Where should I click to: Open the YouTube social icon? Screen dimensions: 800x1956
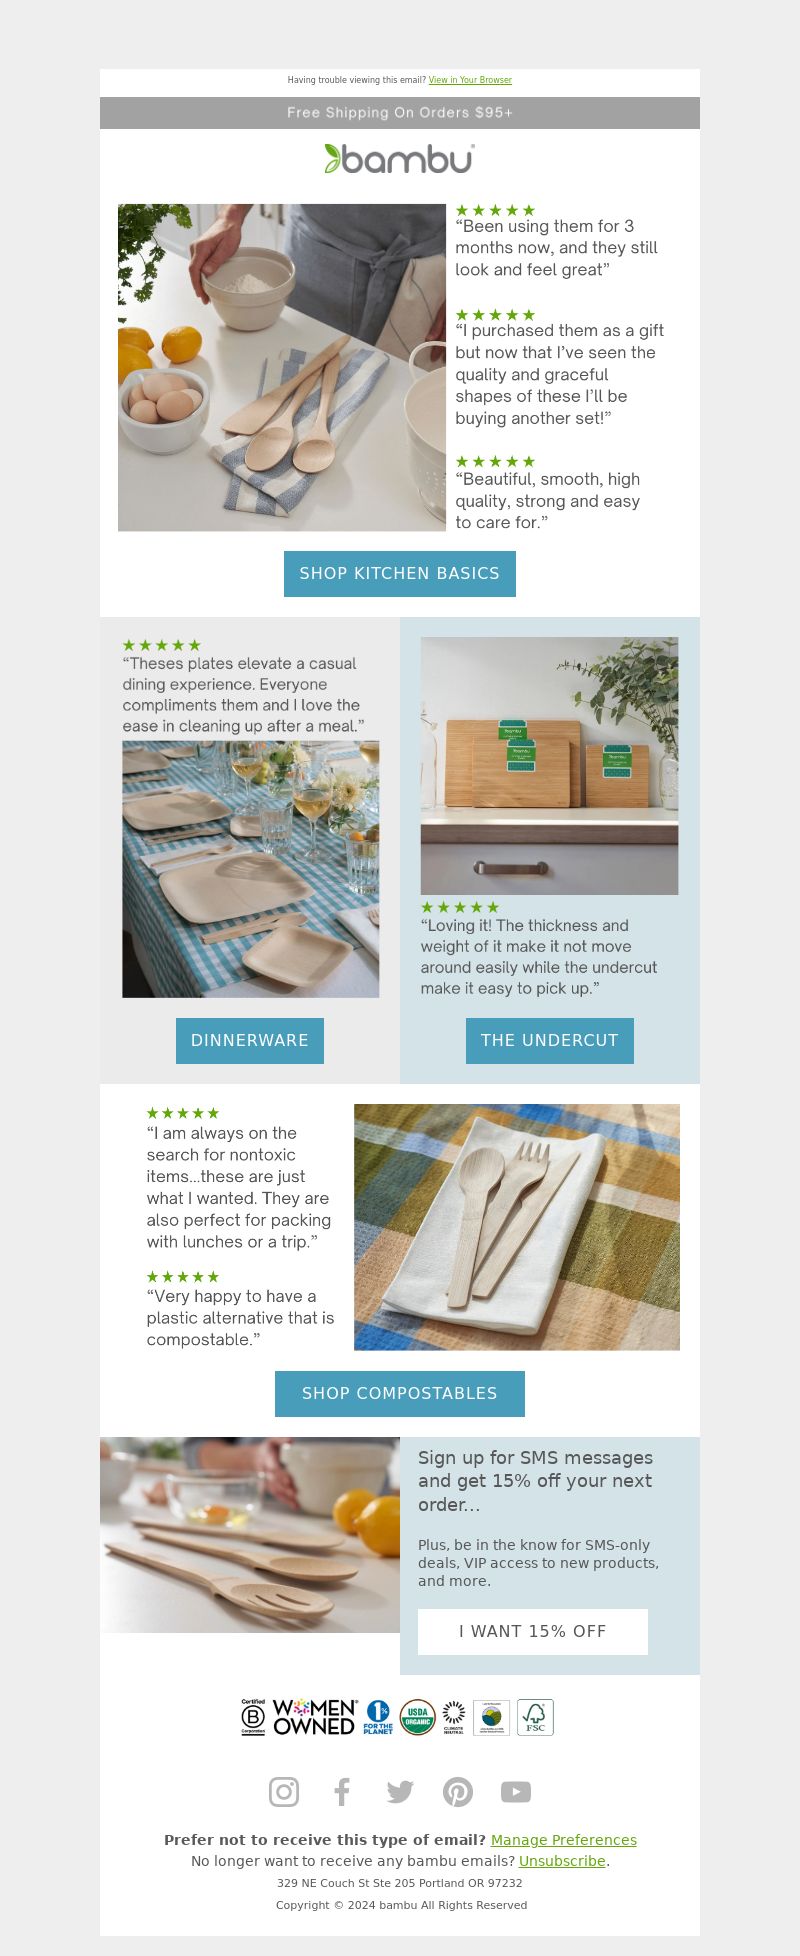pyautogui.click(x=516, y=1792)
